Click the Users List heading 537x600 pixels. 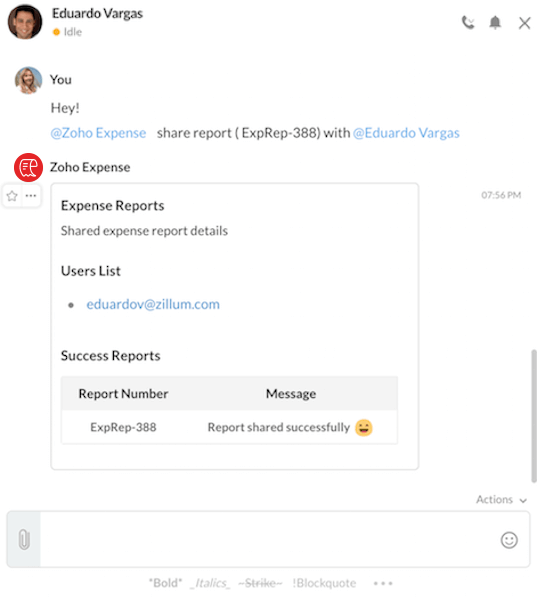tap(91, 271)
